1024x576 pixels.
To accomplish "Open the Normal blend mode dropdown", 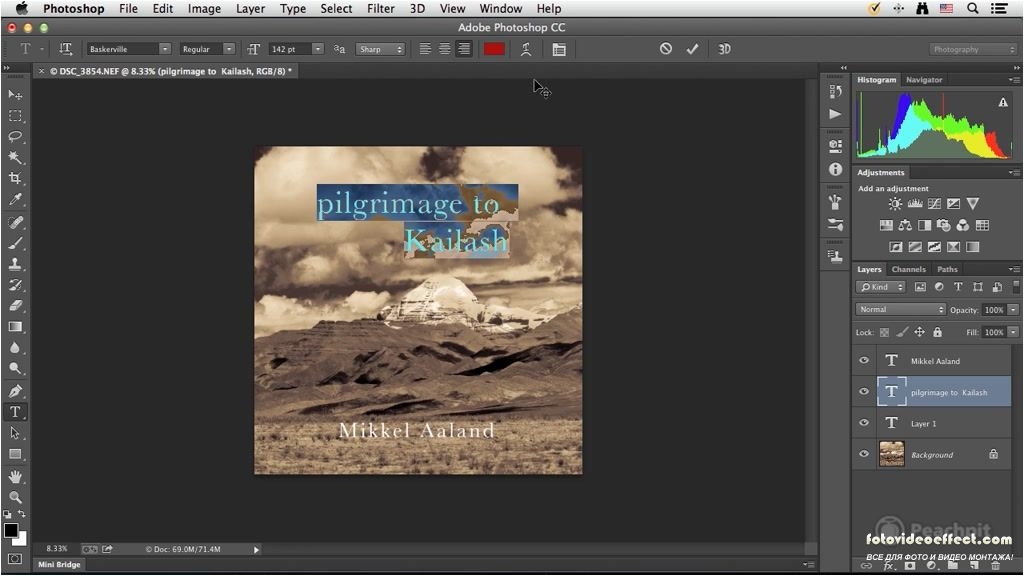I will (901, 310).
